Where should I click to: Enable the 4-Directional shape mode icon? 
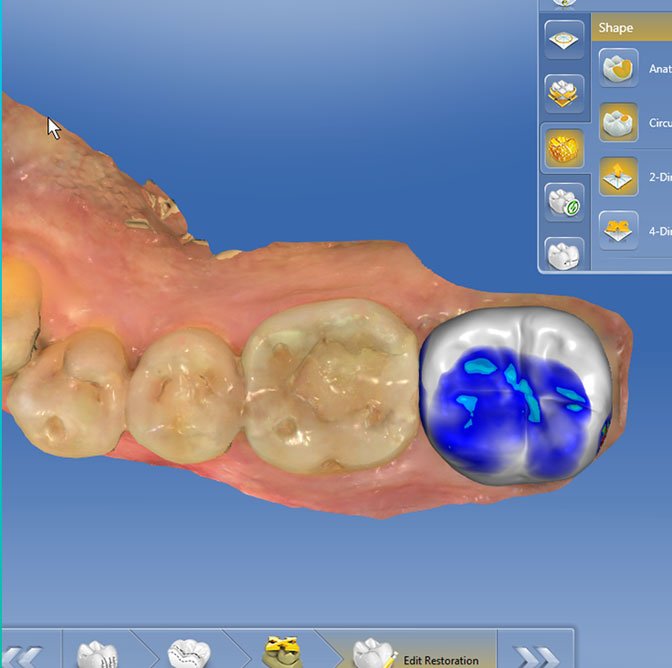[x=618, y=230]
